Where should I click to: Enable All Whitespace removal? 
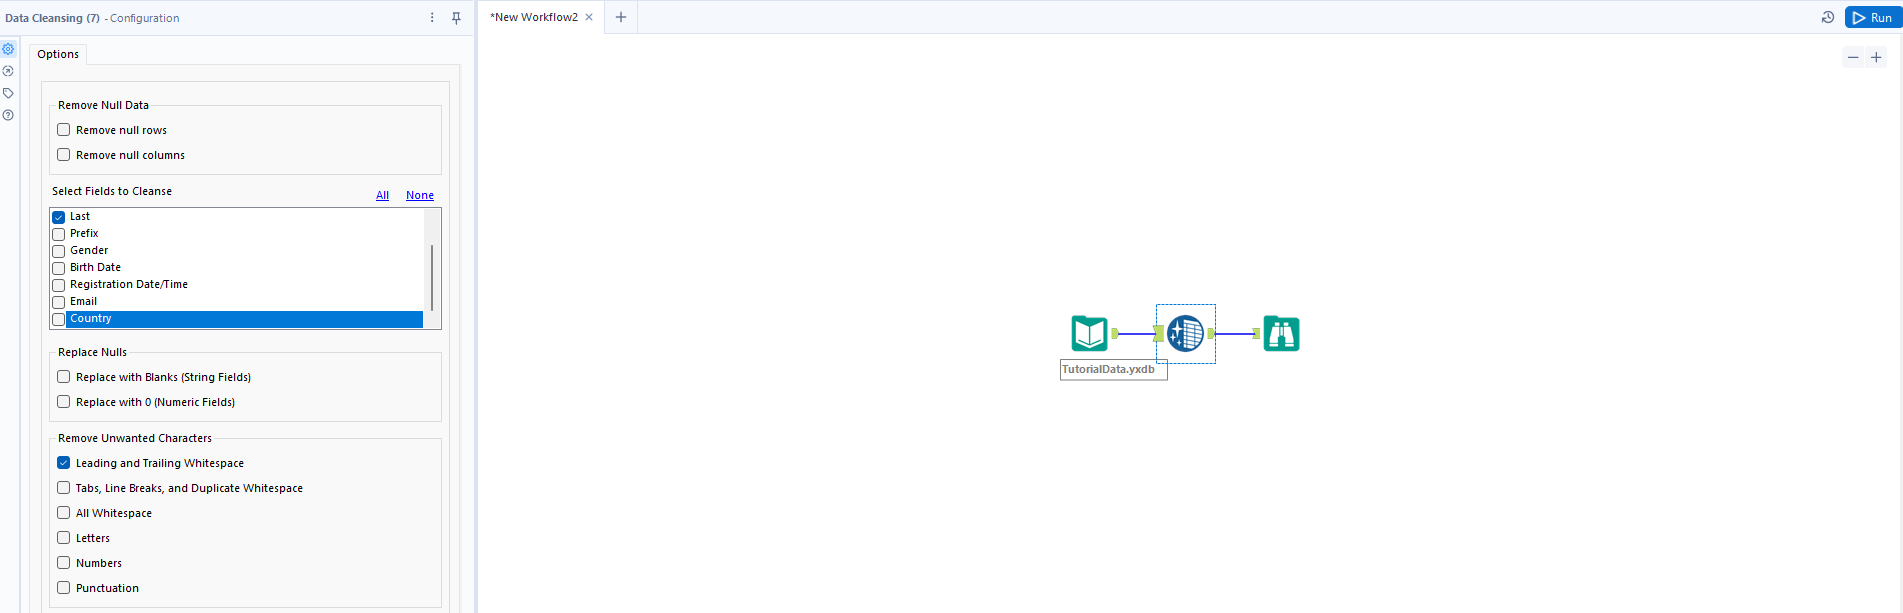point(64,513)
